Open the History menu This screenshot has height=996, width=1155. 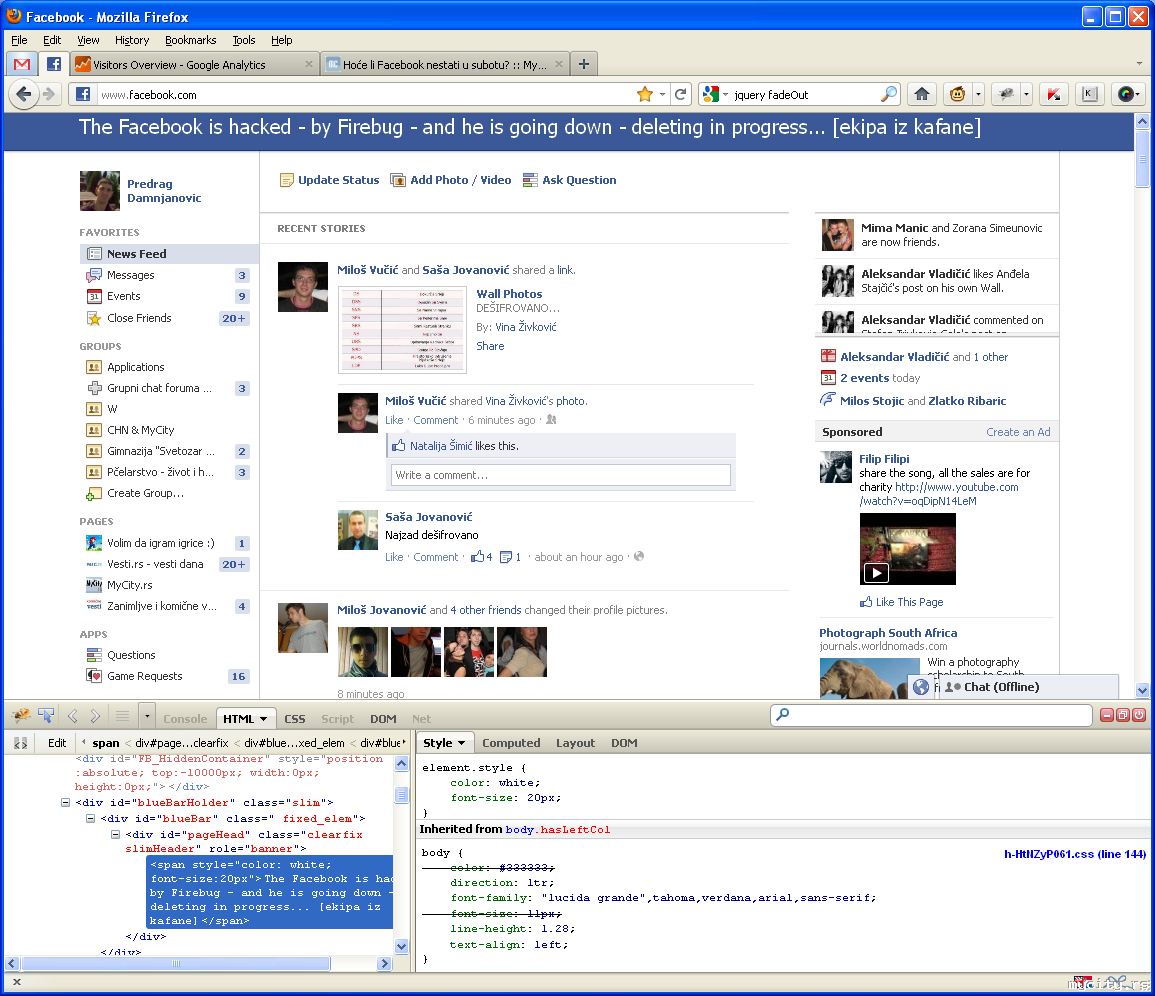(x=132, y=40)
